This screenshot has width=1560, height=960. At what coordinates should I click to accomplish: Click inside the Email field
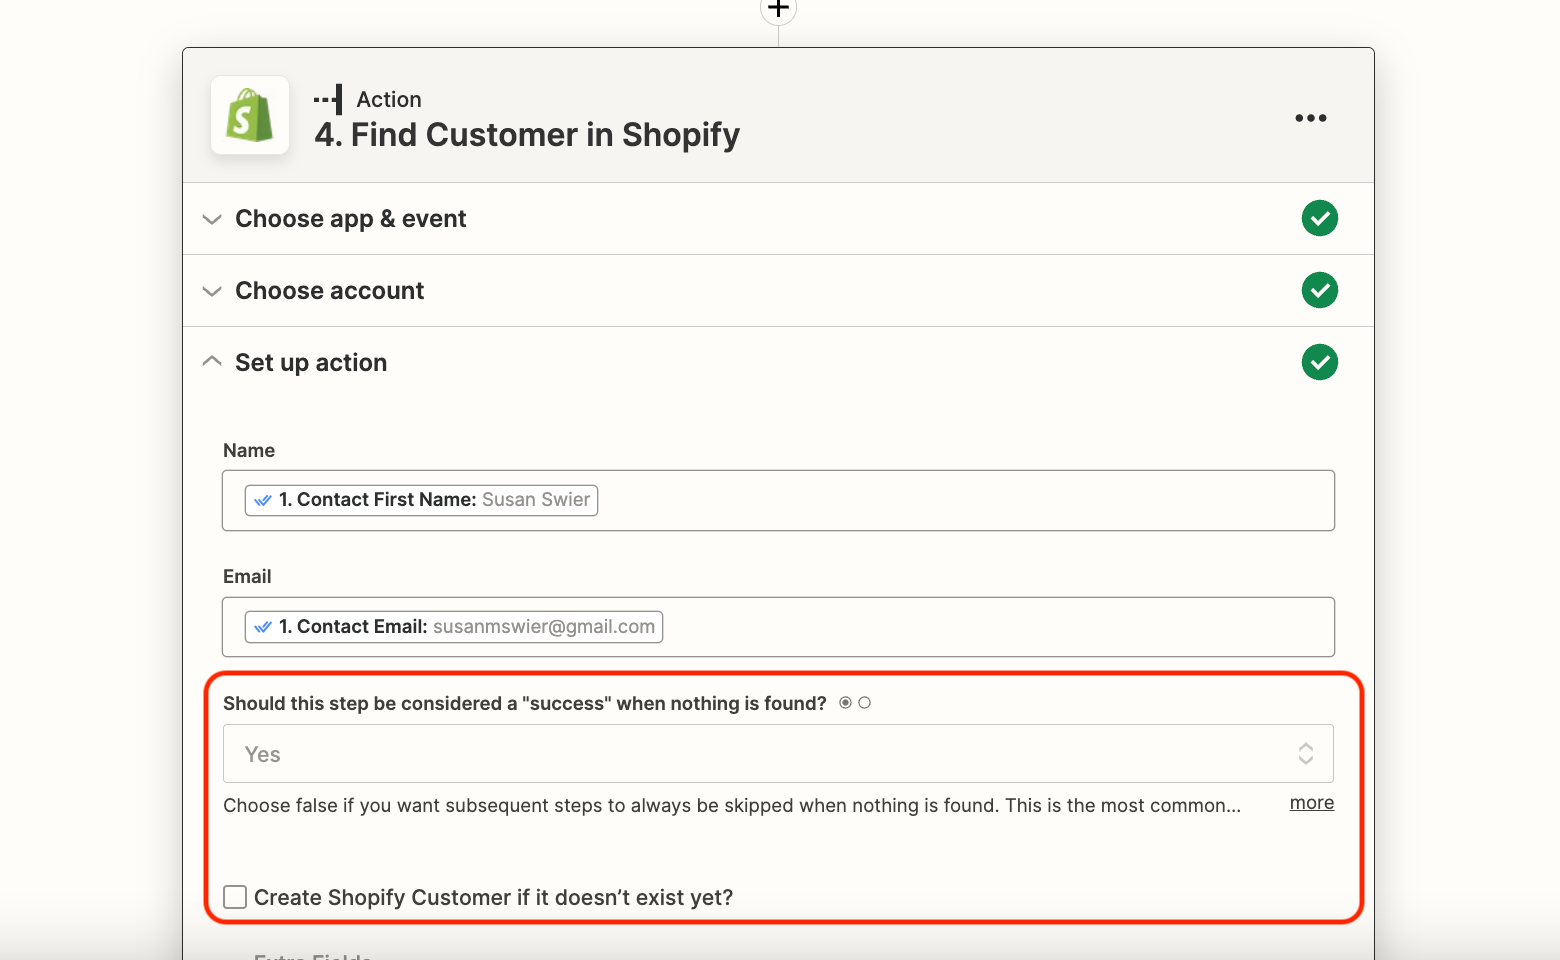[900, 627]
